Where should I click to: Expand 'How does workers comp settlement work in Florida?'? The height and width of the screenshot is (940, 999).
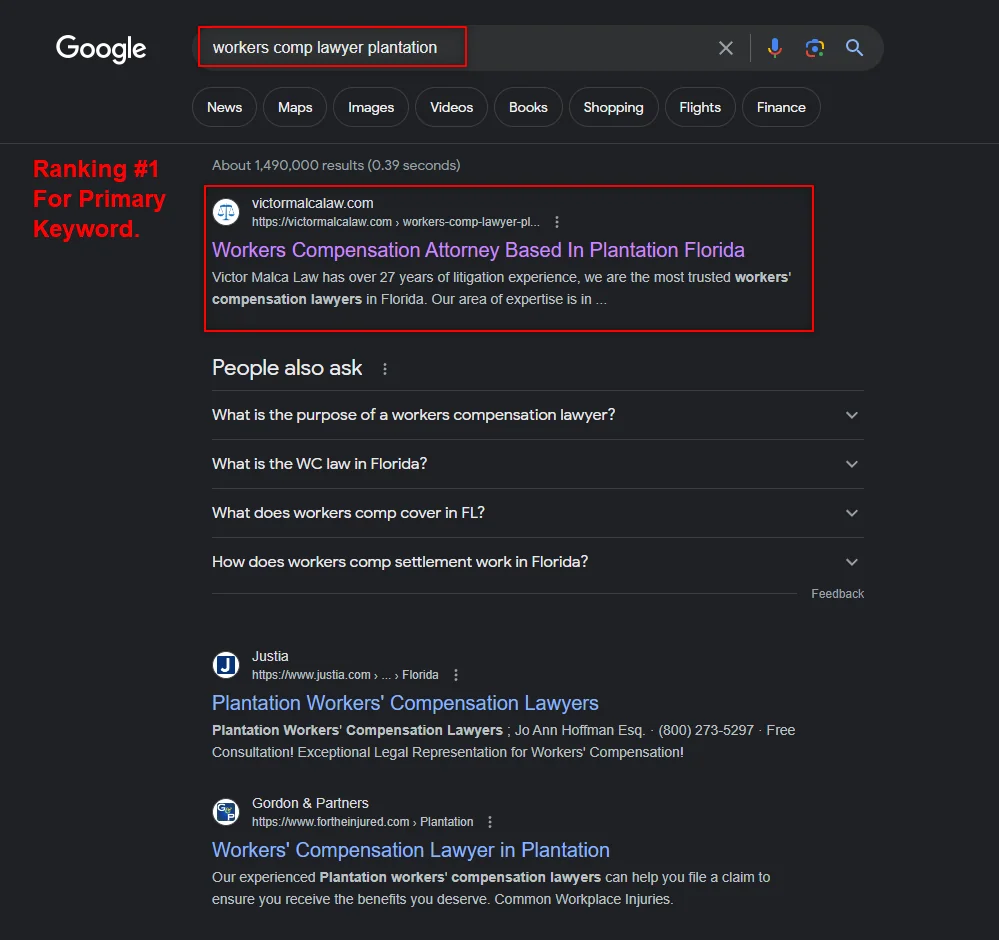(x=538, y=562)
